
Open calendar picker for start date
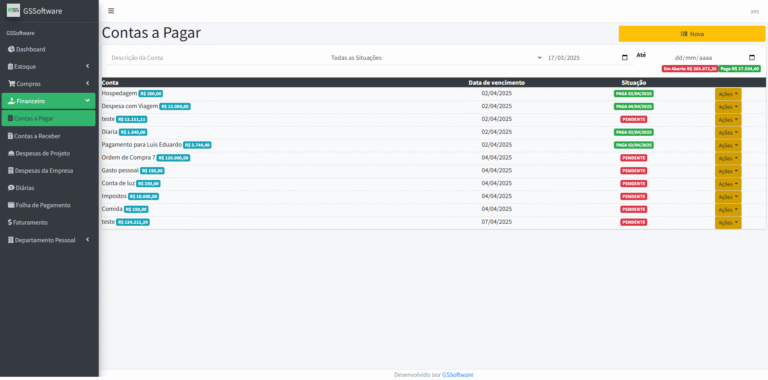(x=624, y=58)
